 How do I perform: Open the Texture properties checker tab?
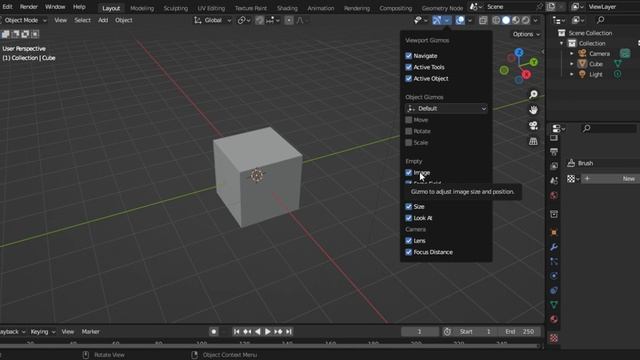click(x=554, y=338)
